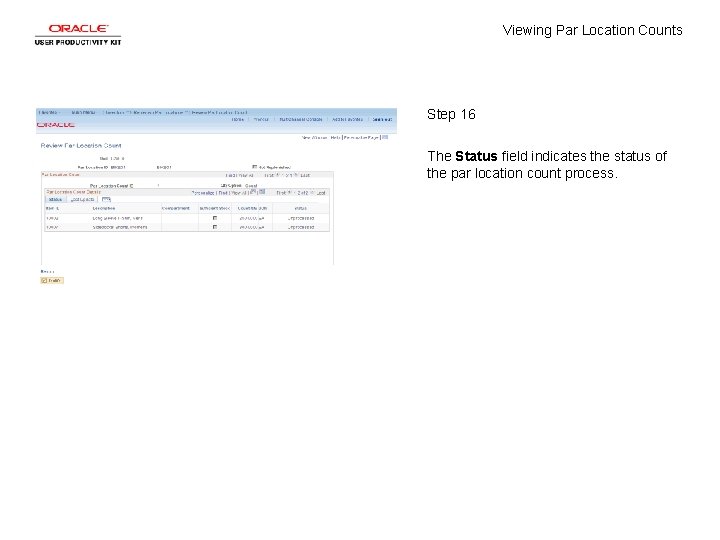Toggle Sufficient Stock checkbox in first row

[x=214, y=218]
